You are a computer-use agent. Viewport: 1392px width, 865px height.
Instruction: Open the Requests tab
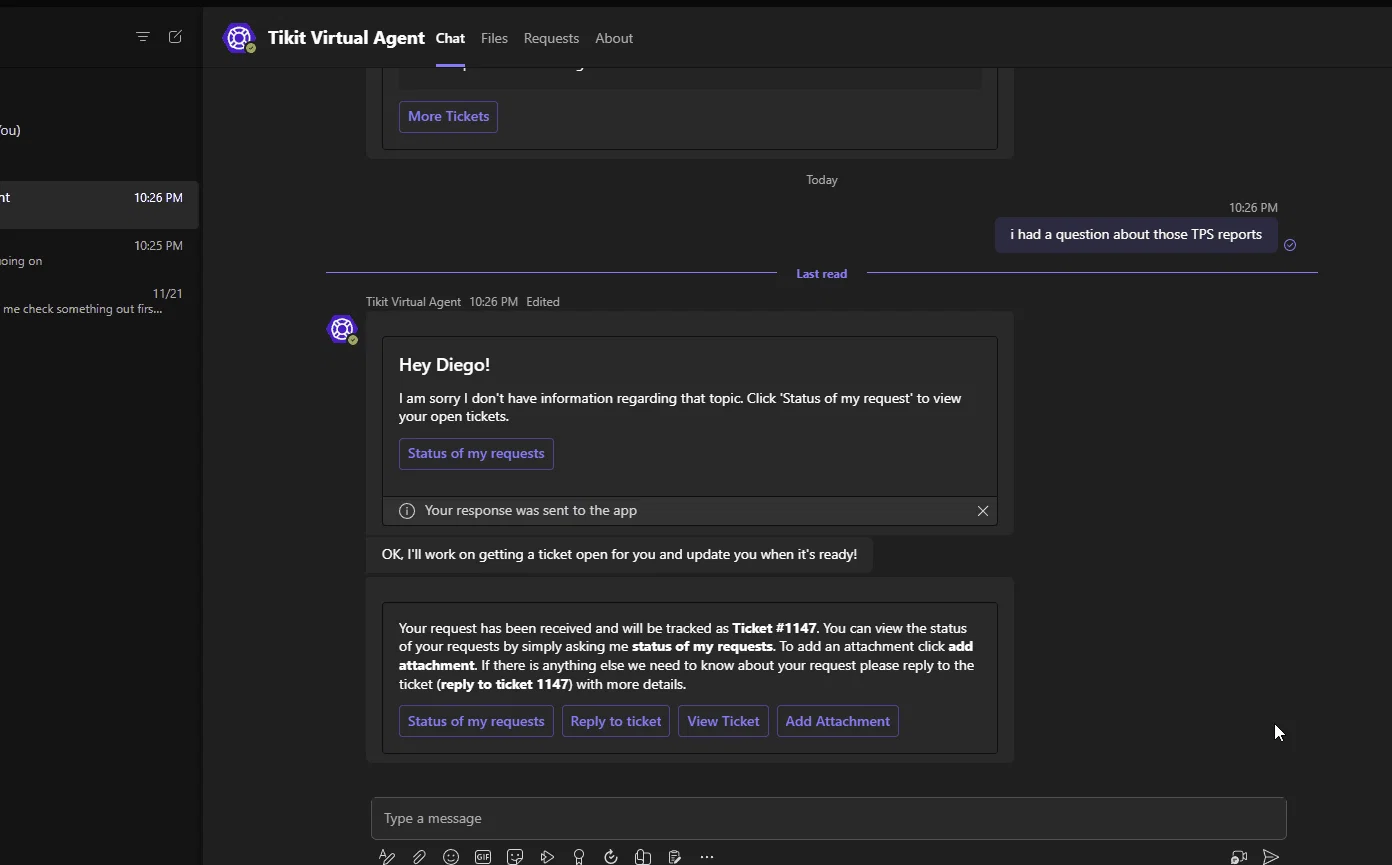click(x=551, y=38)
